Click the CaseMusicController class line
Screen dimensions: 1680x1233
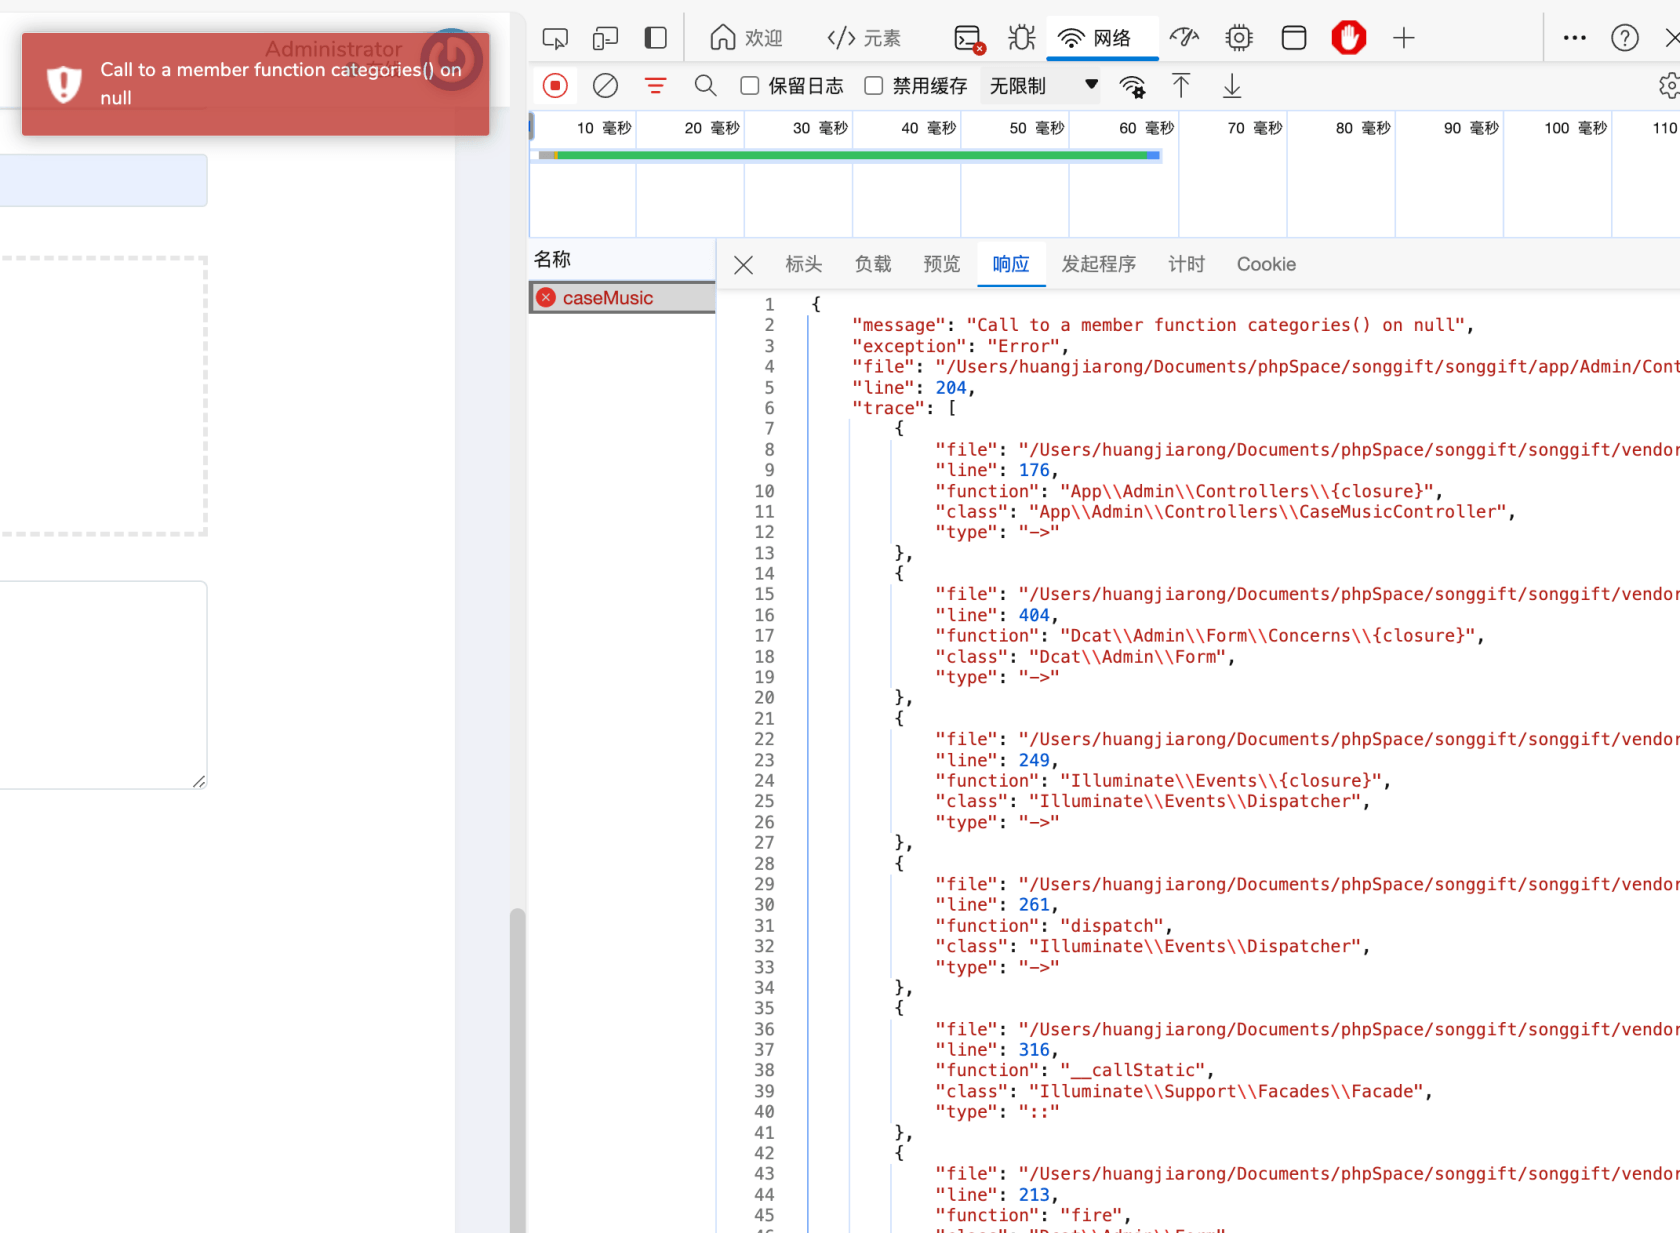(x=1225, y=512)
